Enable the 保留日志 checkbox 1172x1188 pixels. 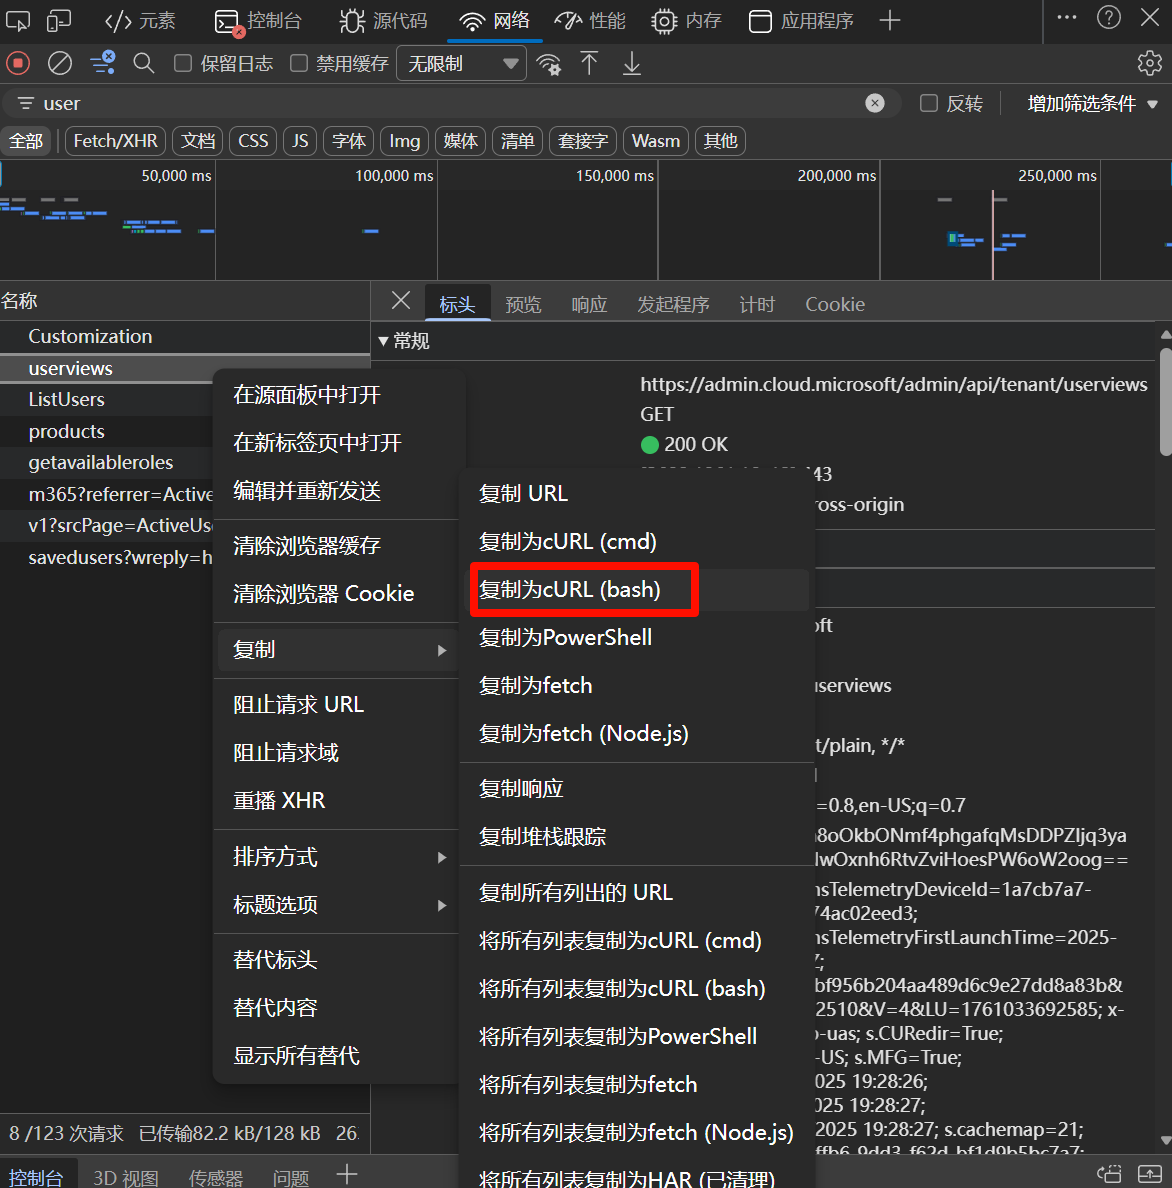coord(183,64)
